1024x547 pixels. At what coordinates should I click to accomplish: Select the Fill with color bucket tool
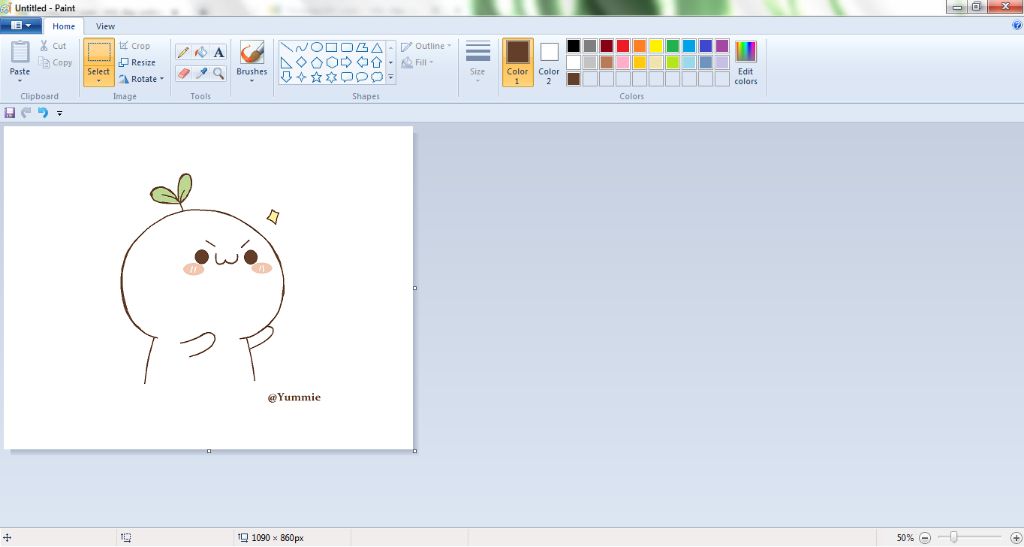tap(201, 53)
